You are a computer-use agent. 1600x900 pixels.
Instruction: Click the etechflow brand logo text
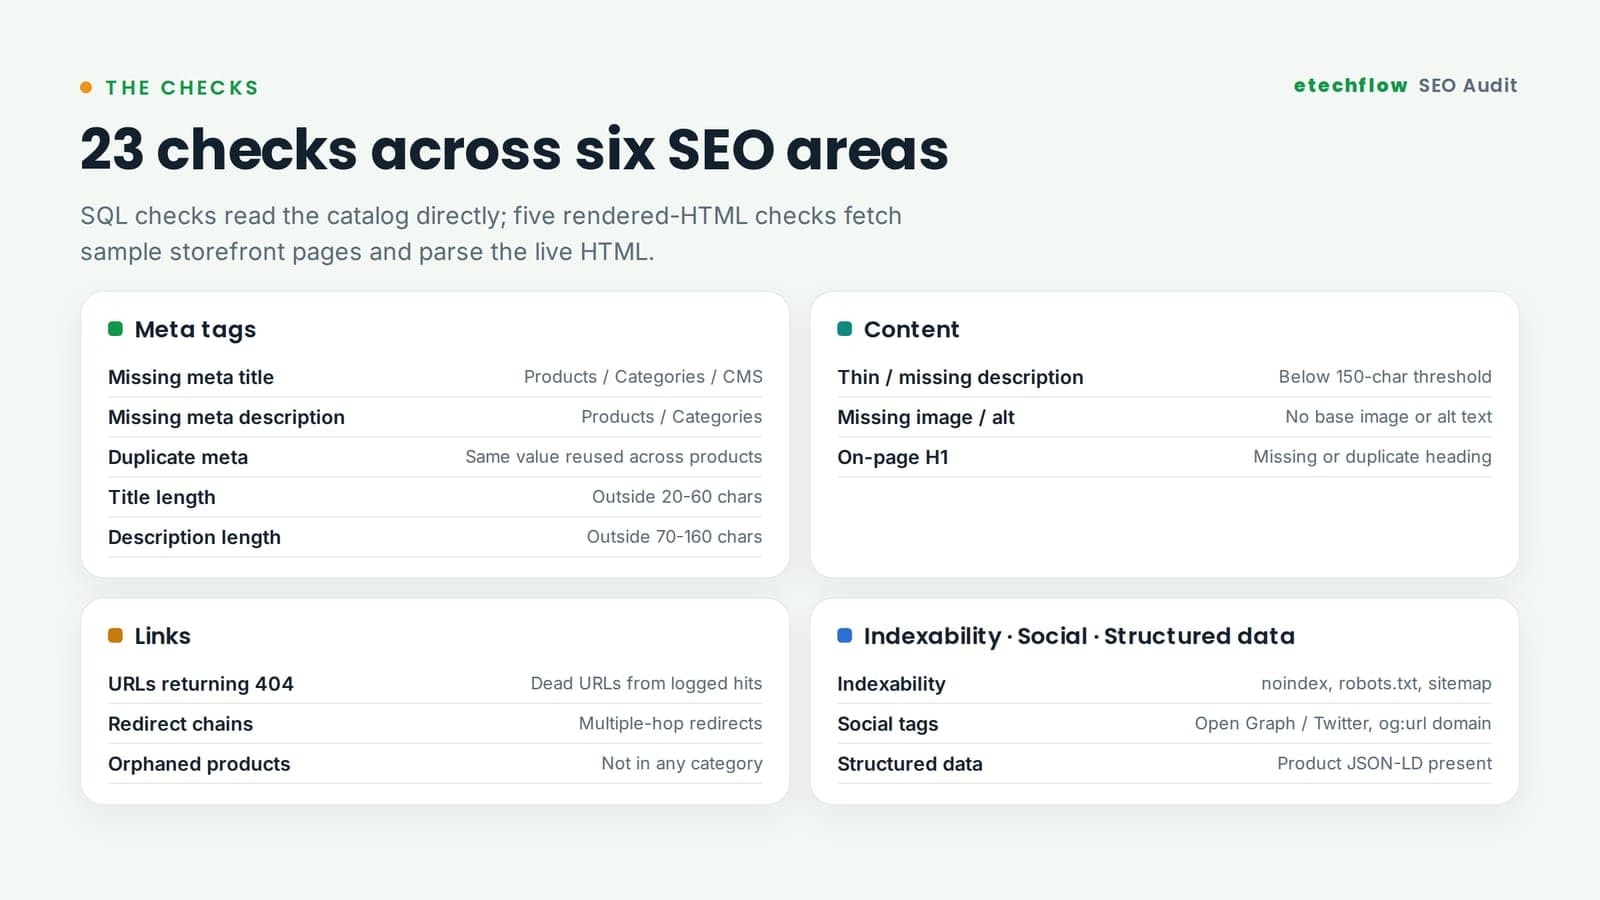click(x=1350, y=86)
